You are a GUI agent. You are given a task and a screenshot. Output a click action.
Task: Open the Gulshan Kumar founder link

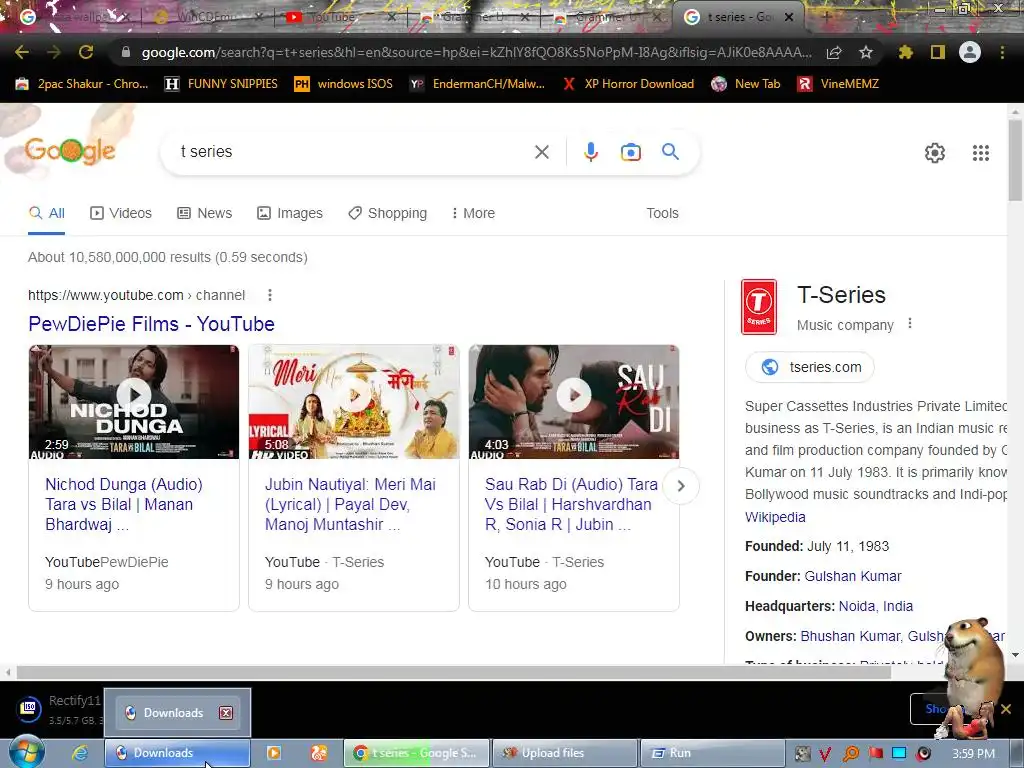[x=852, y=576]
